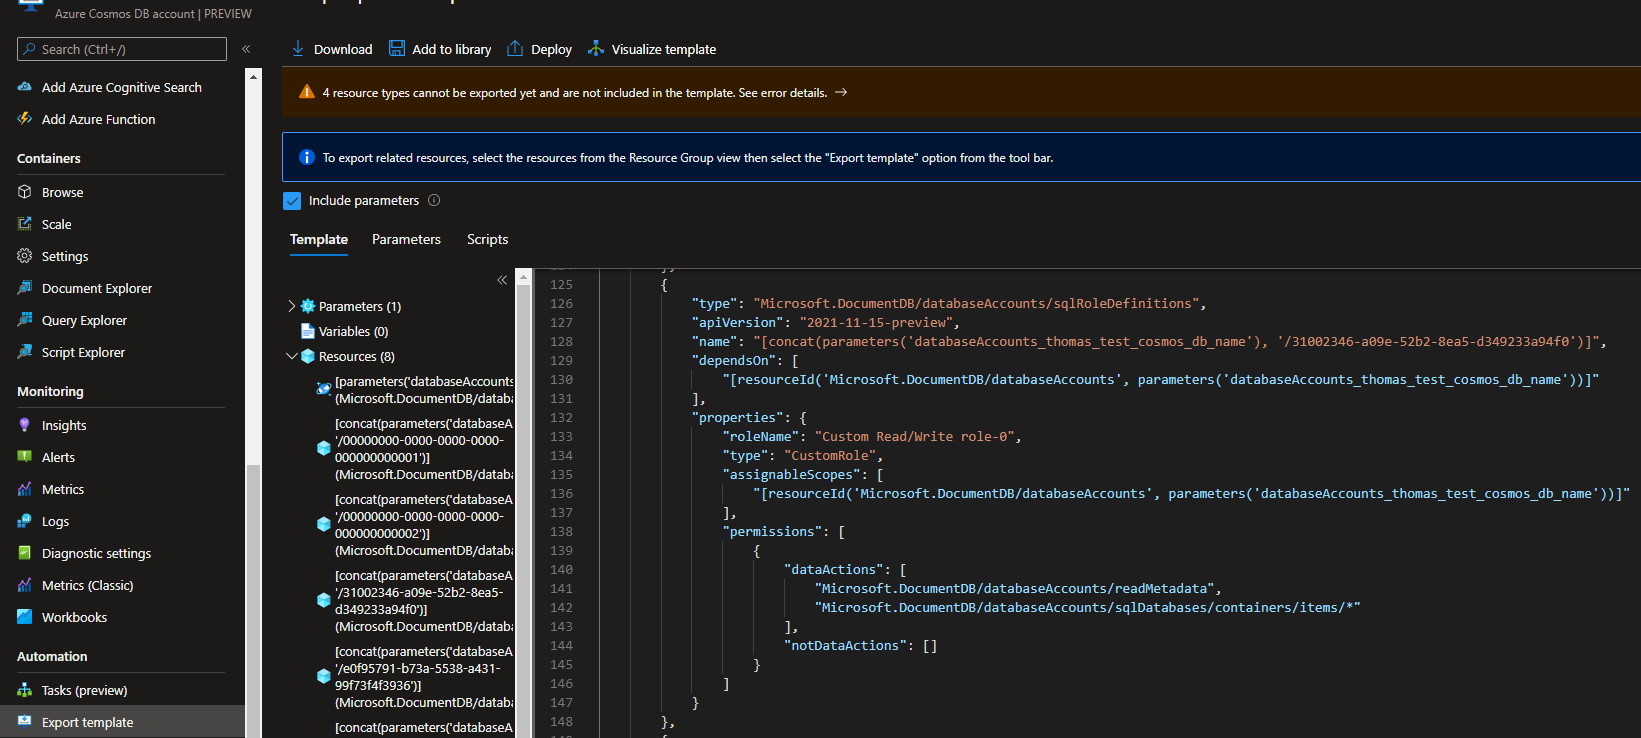Click the arrow after See error details
Image resolution: width=1641 pixels, height=738 pixels.
[841, 92]
